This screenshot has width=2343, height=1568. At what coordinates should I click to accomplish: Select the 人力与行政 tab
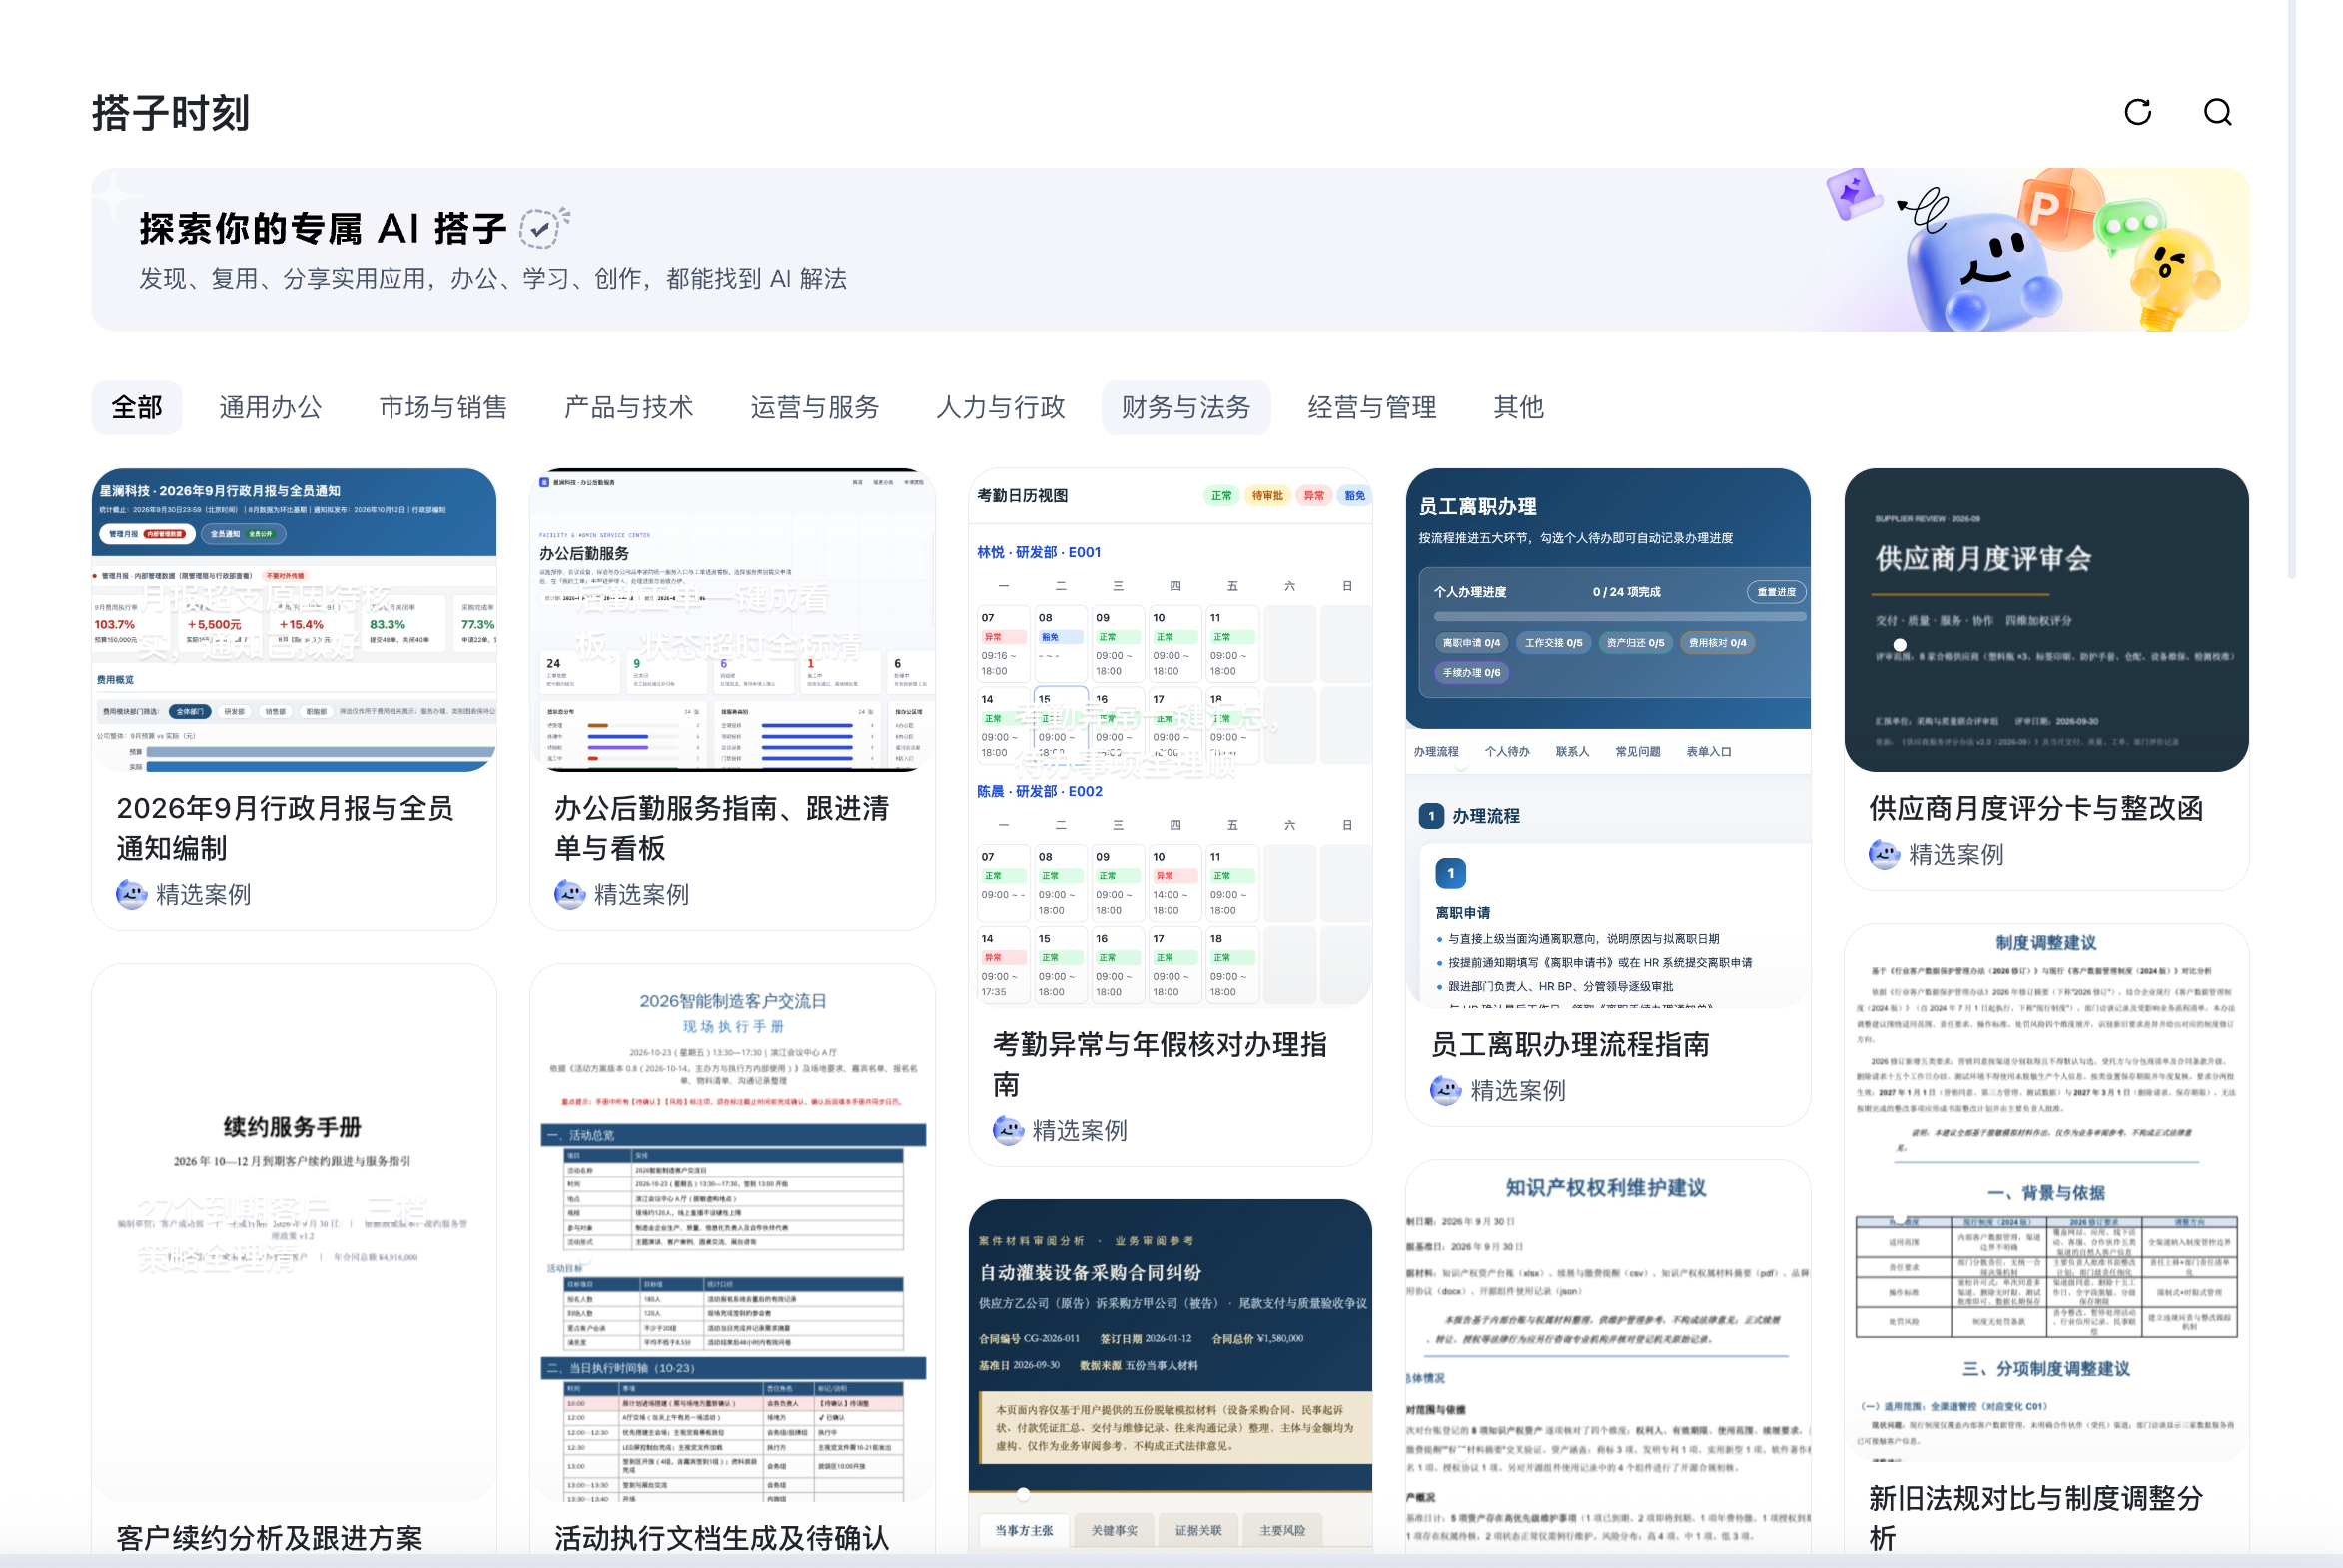1000,407
